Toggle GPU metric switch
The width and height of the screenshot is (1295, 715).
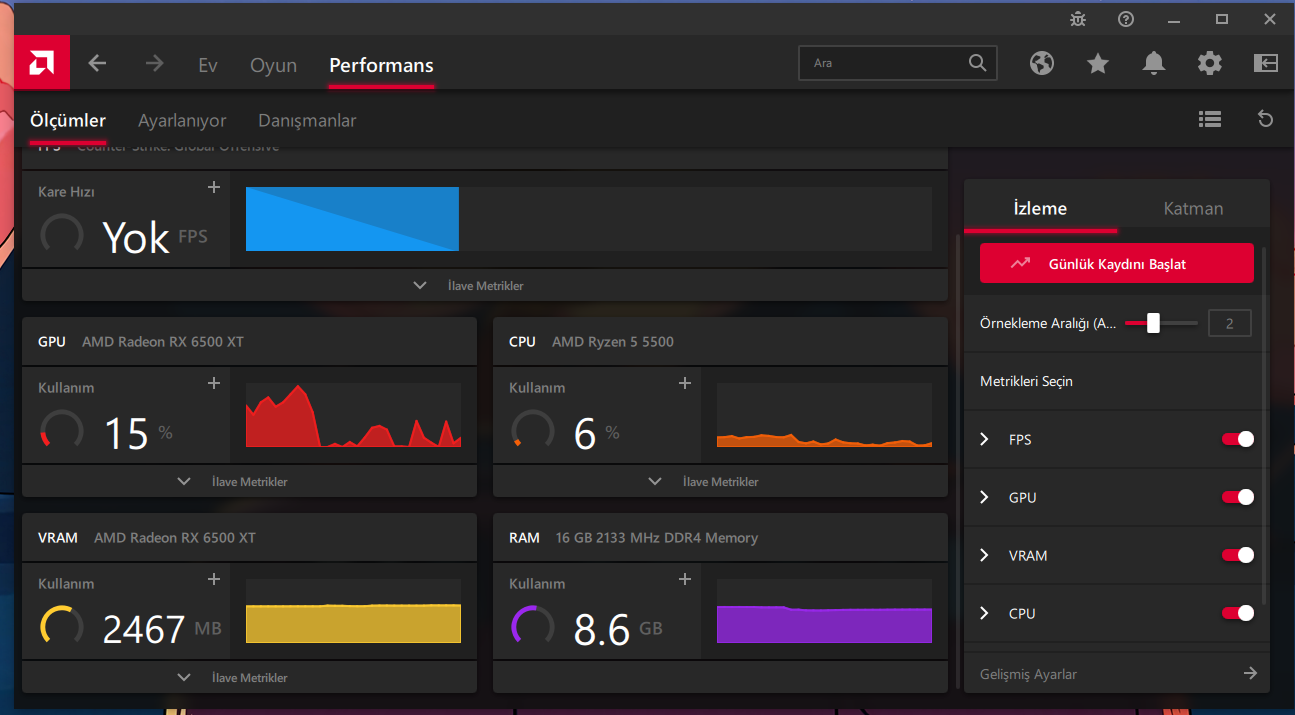click(x=1238, y=497)
